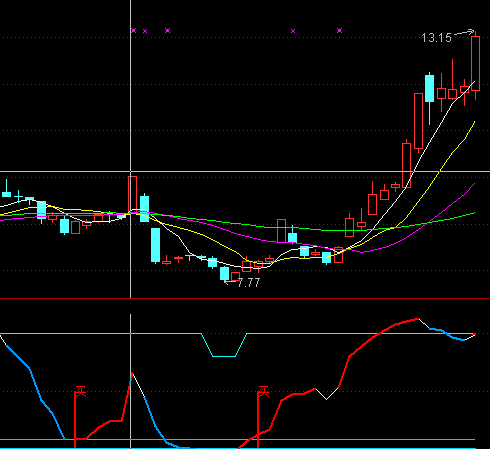Select the green moving average line at its right end

tap(473, 213)
